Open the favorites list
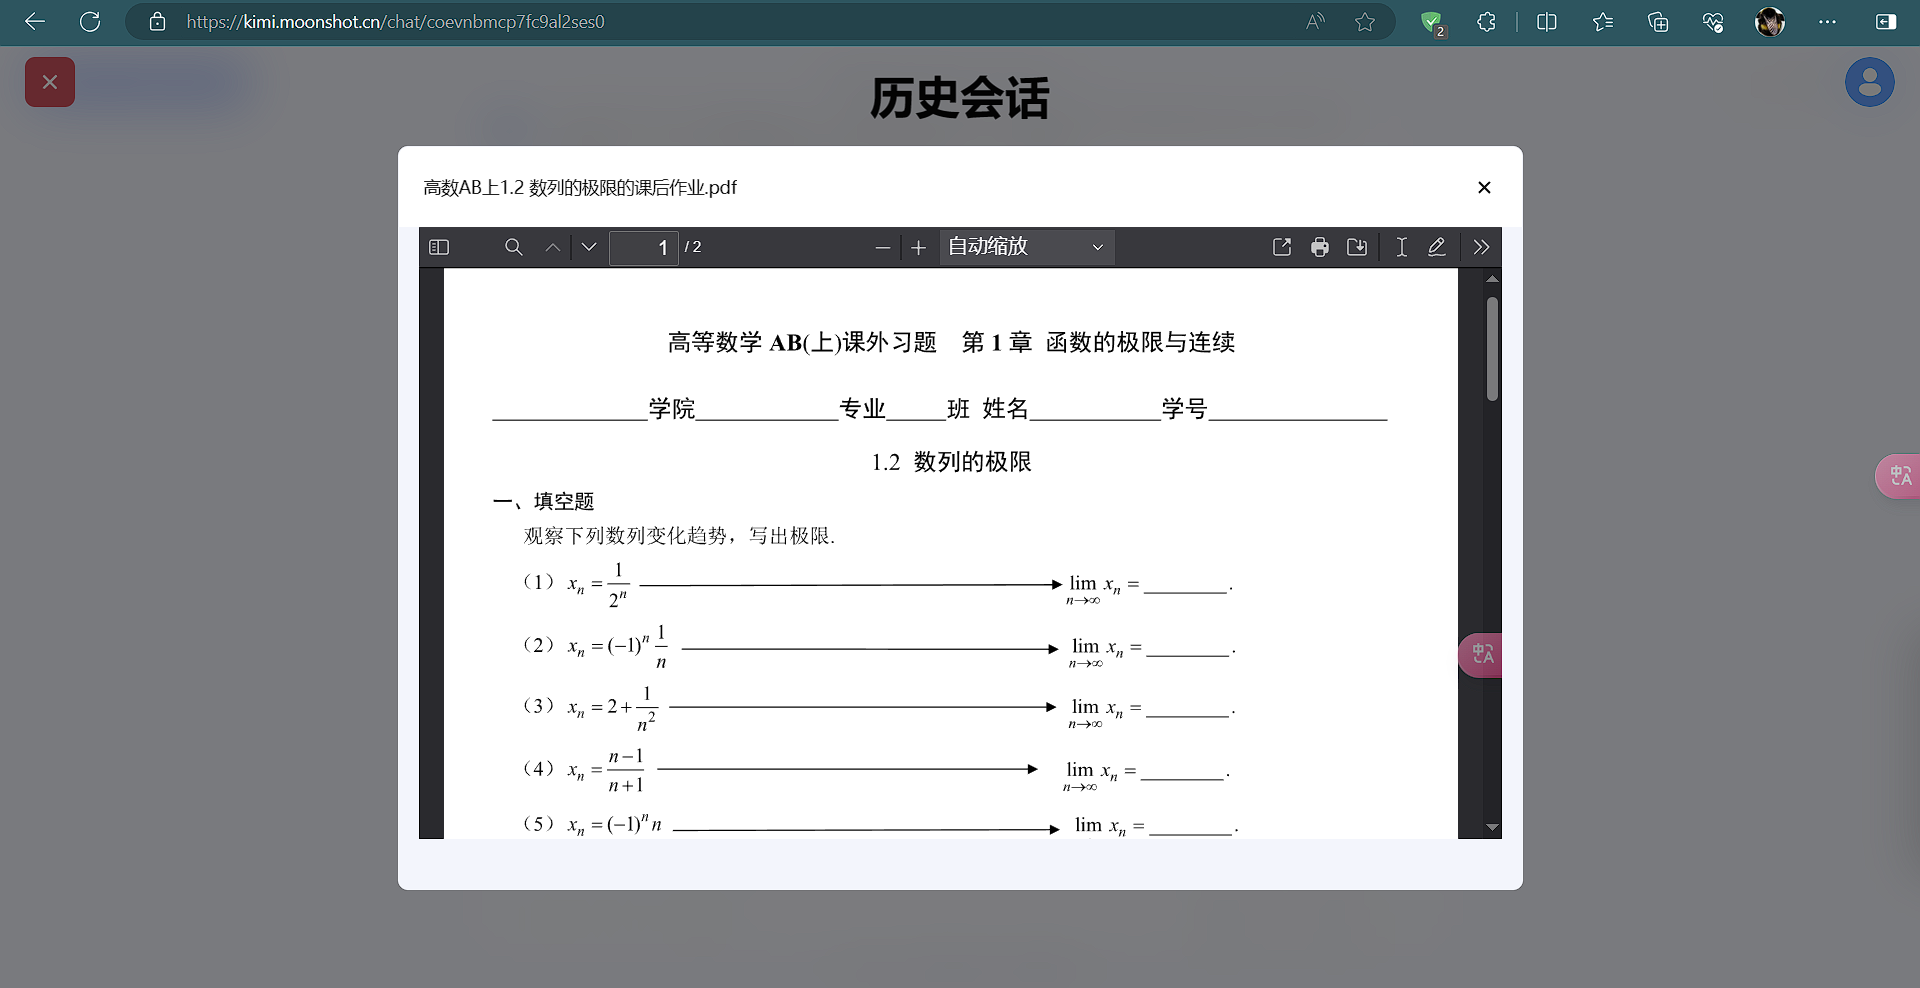 1603,22
